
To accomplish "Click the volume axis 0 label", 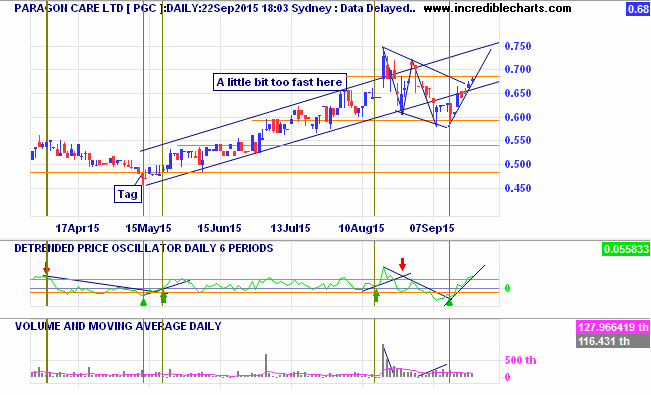I will [x=507, y=378].
